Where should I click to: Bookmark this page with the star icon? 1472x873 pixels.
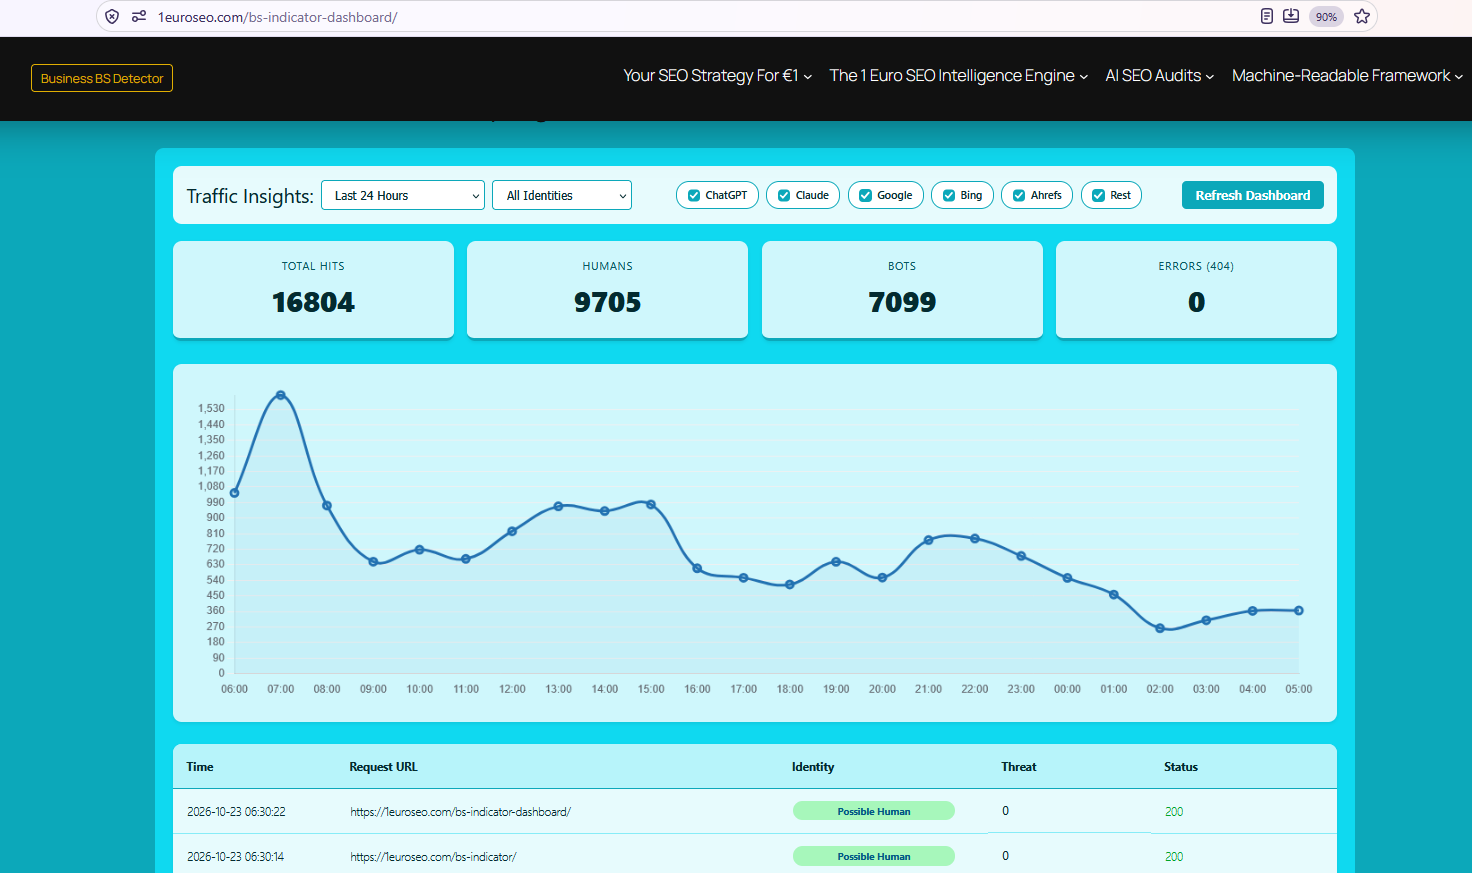(1362, 16)
